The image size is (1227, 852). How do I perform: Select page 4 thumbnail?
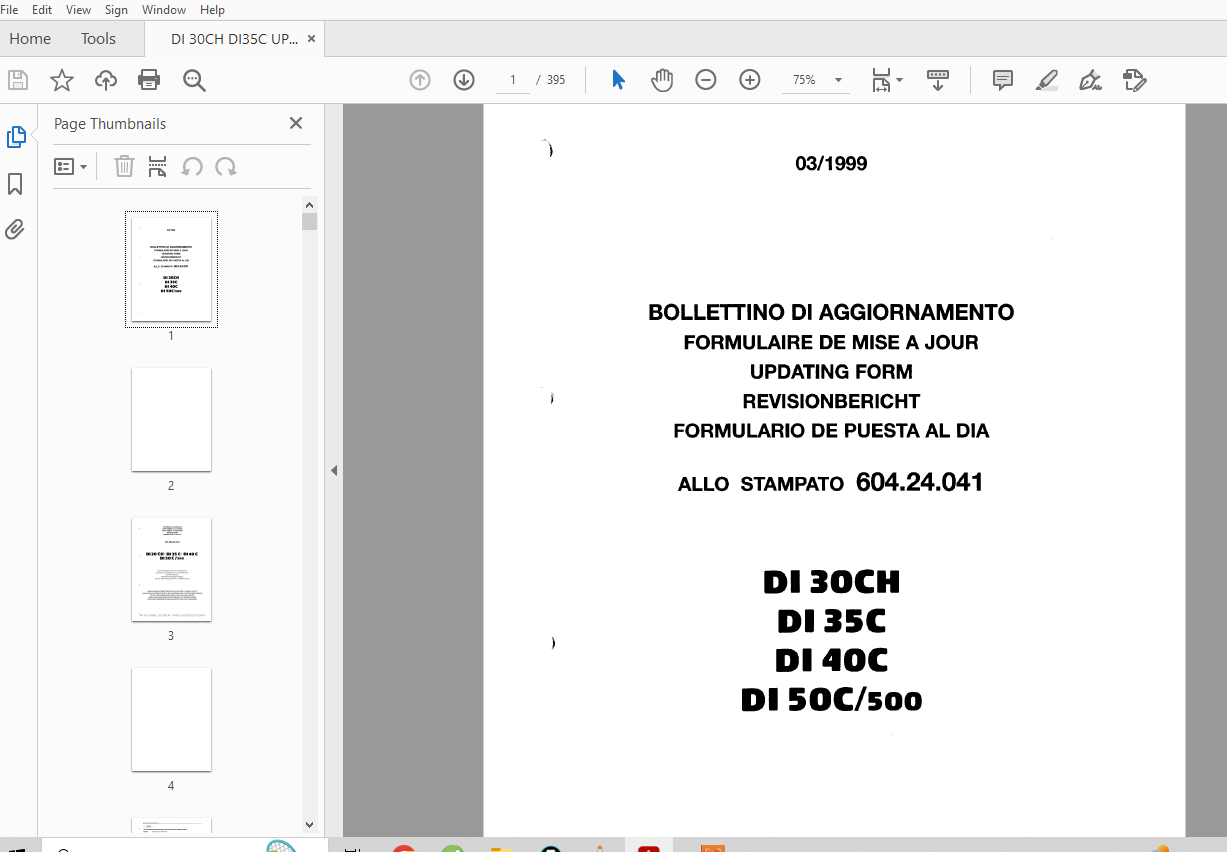(171, 719)
